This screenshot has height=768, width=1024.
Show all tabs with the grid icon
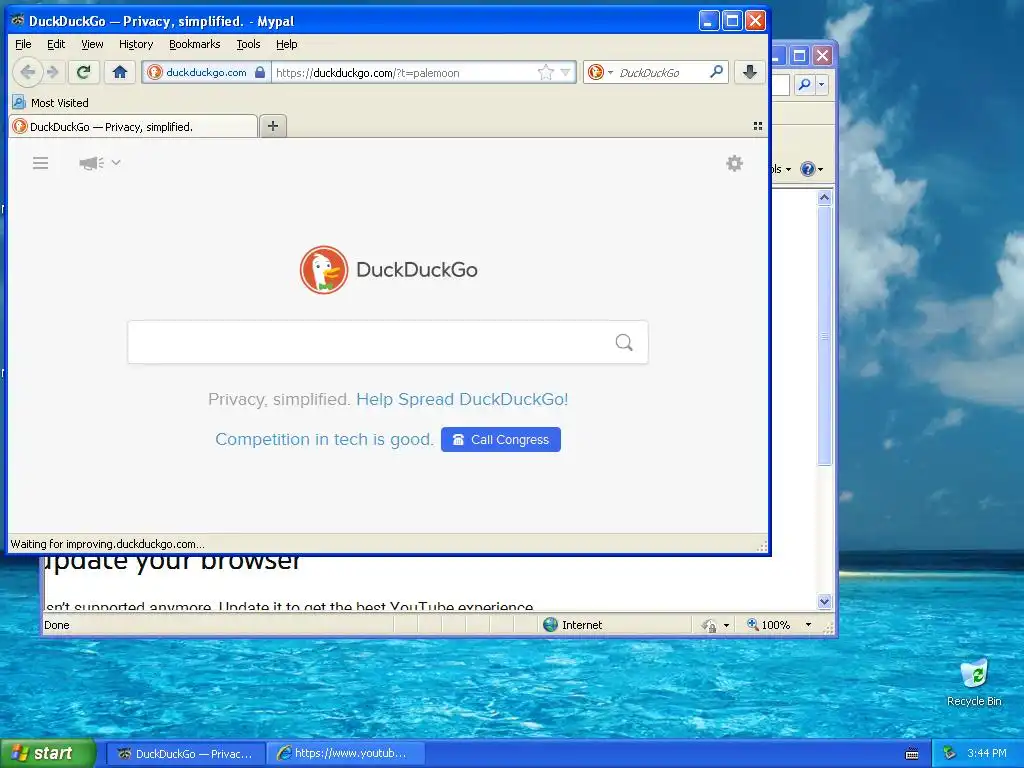click(x=758, y=126)
